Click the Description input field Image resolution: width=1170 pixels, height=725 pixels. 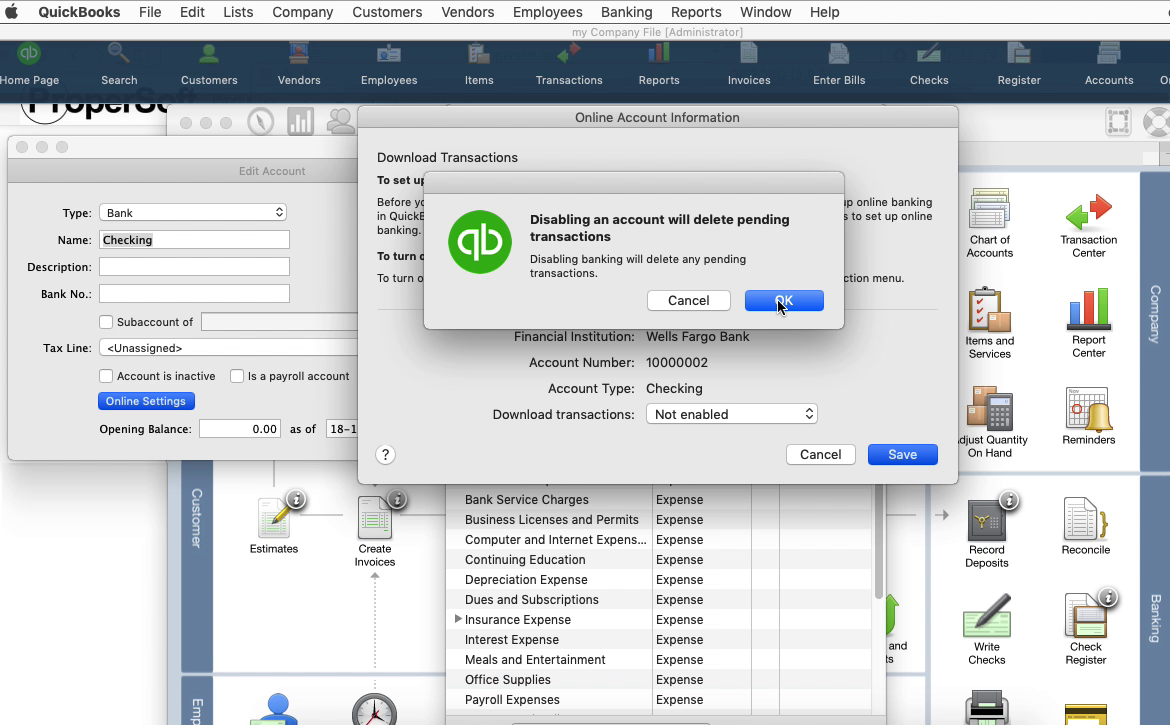pyautogui.click(x=194, y=266)
